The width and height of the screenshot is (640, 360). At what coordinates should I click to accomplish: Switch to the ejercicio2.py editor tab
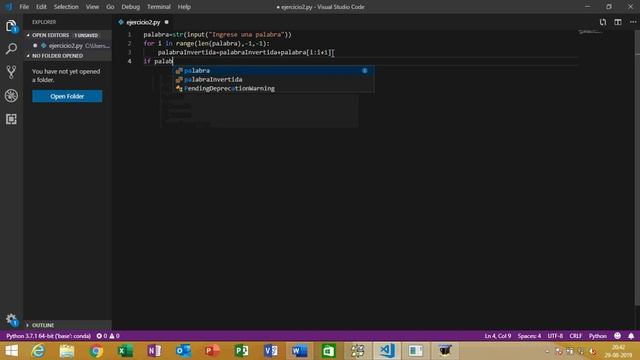point(143,22)
